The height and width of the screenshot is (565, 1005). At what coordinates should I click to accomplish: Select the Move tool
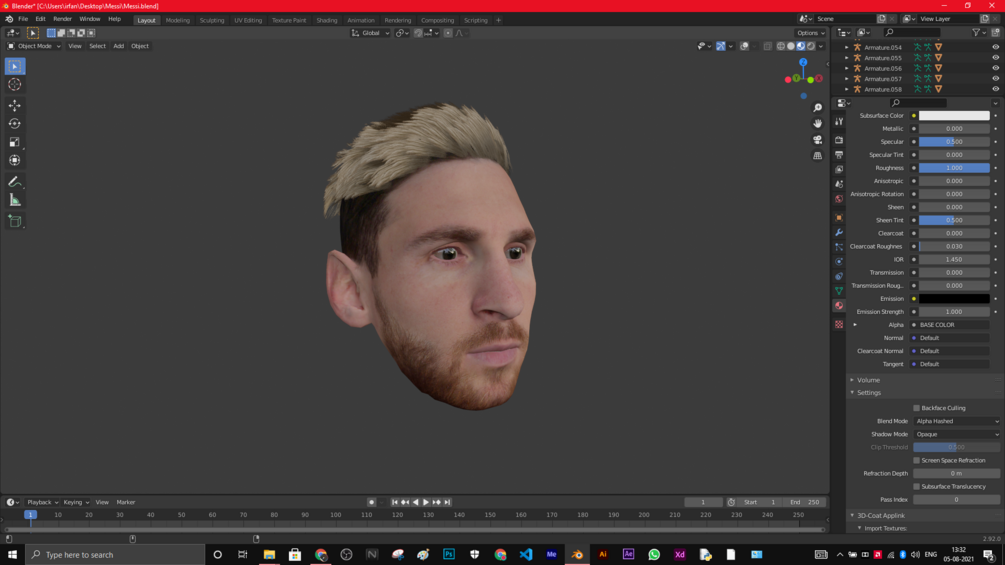click(x=15, y=105)
